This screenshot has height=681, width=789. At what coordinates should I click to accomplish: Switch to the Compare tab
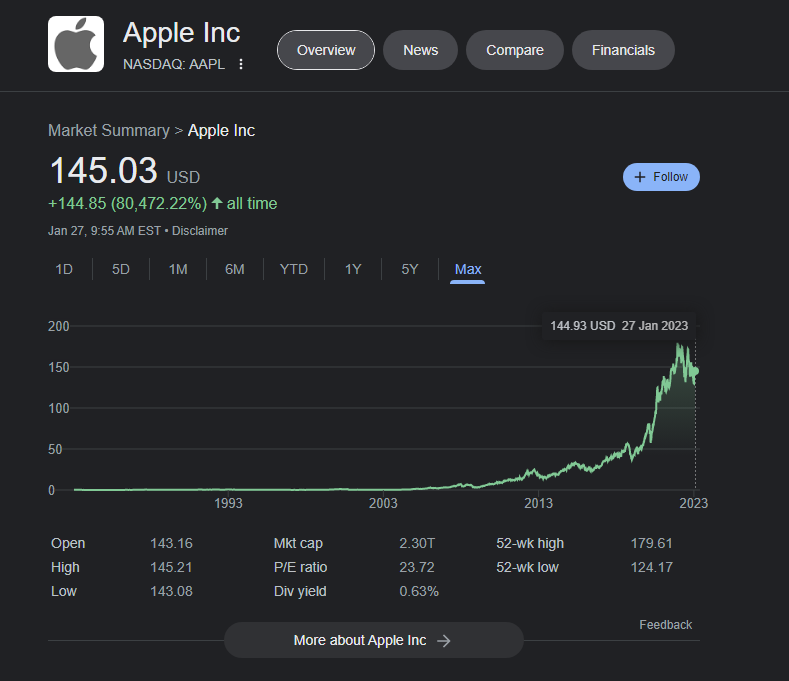pos(514,50)
